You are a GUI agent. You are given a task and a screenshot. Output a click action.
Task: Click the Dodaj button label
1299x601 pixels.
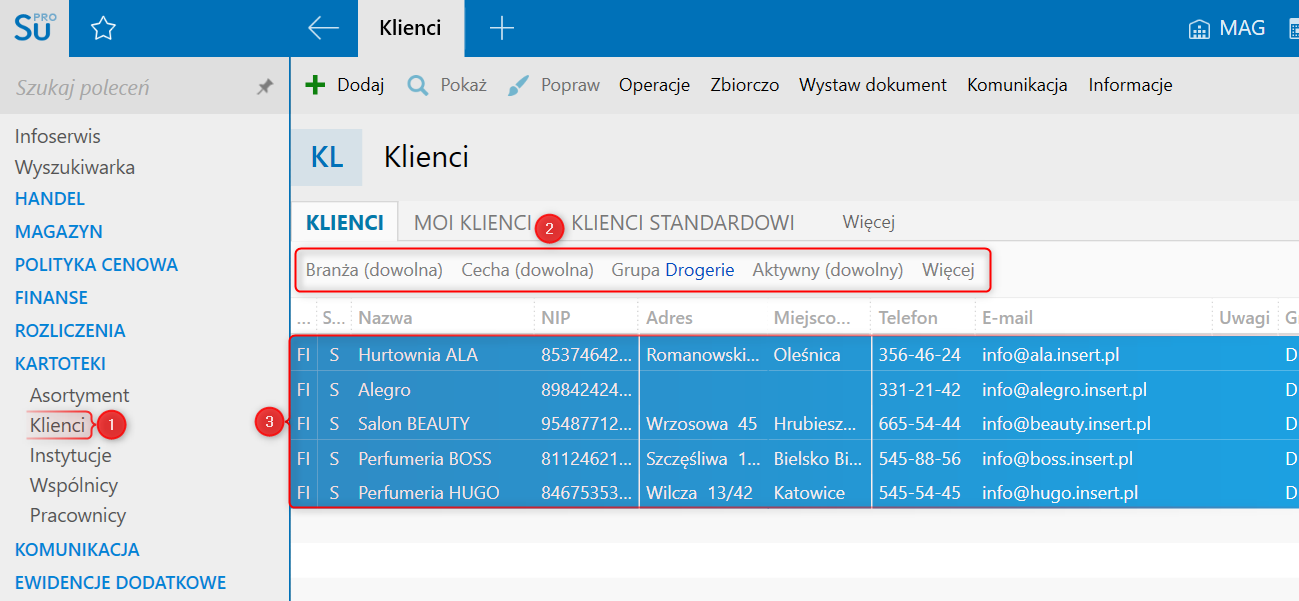tap(361, 85)
